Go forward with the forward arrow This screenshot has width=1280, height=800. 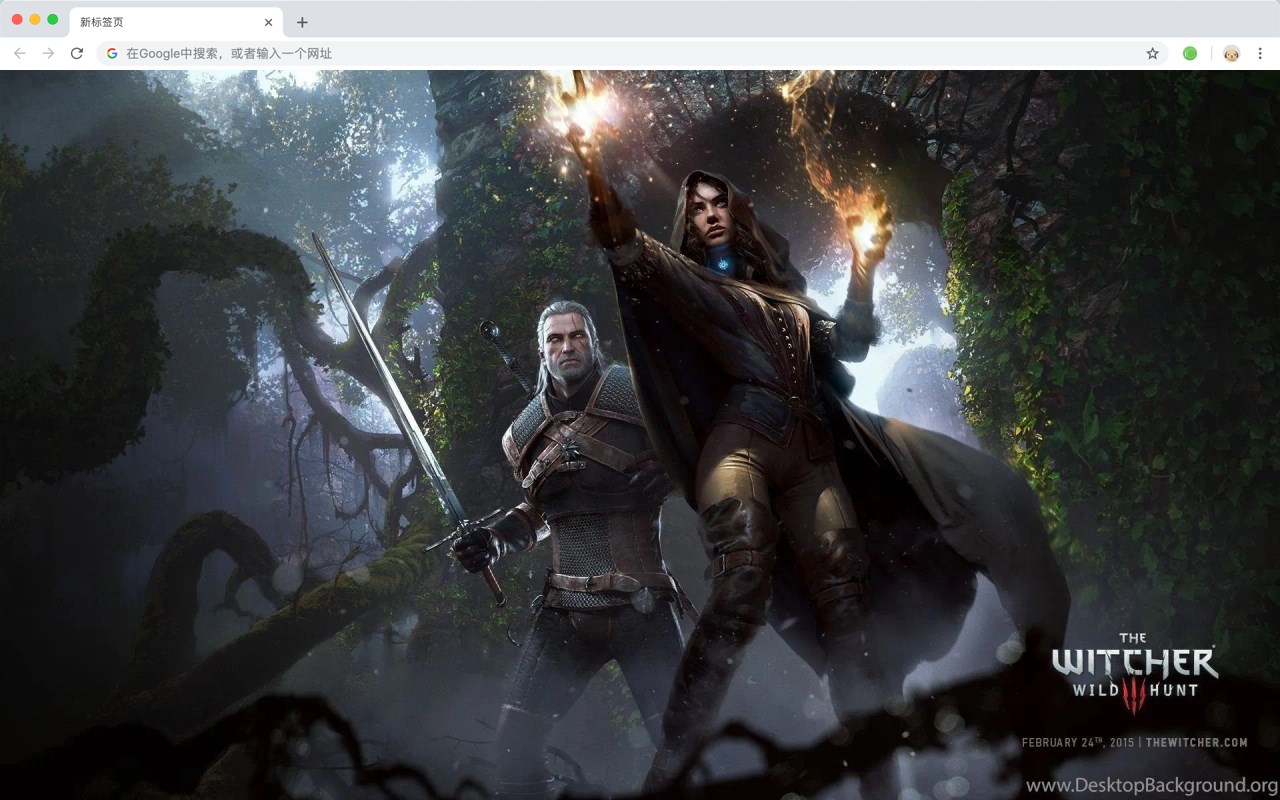(48, 53)
